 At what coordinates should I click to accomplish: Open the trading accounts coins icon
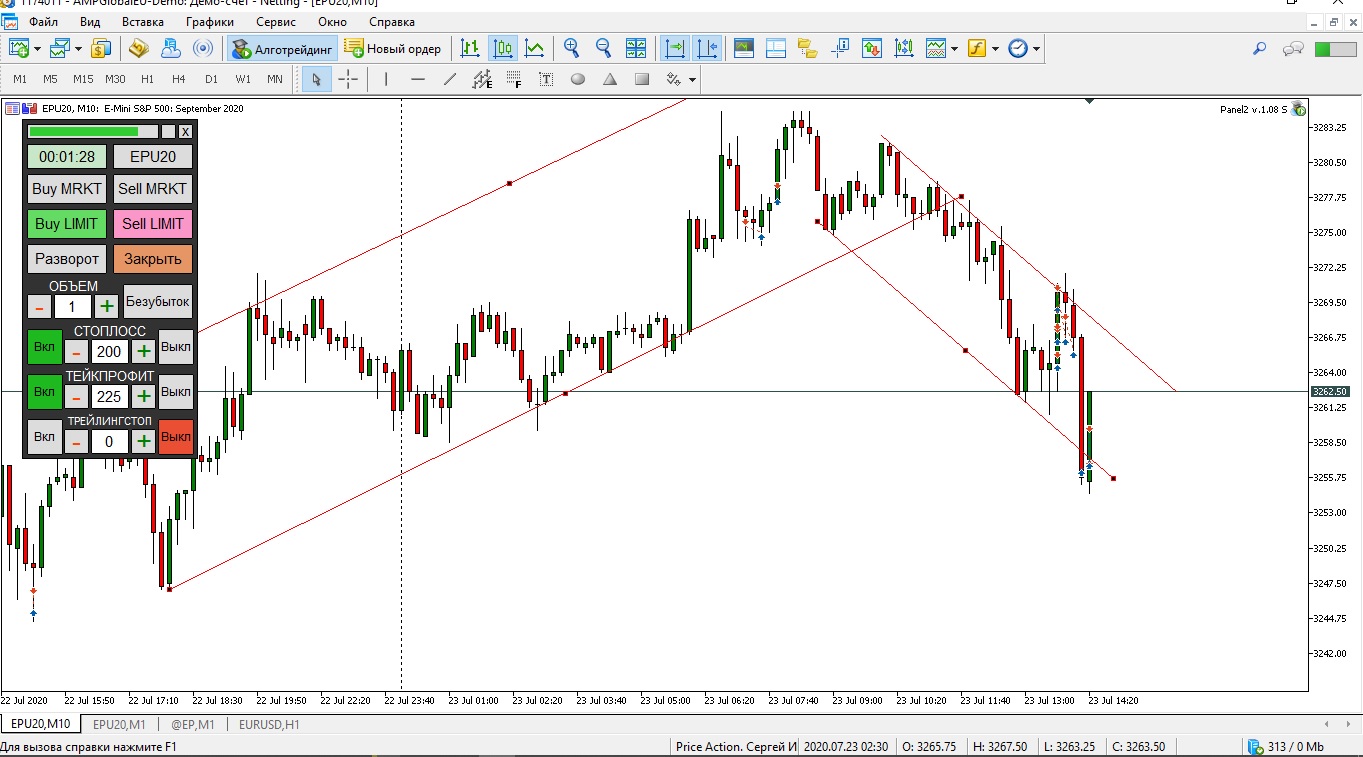point(101,47)
